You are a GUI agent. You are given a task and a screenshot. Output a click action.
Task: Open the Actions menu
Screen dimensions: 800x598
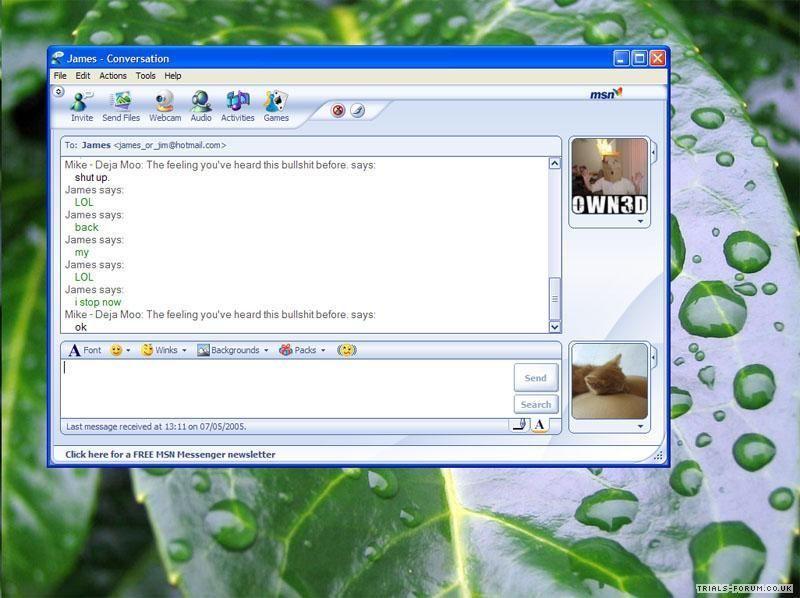pyautogui.click(x=113, y=76)
